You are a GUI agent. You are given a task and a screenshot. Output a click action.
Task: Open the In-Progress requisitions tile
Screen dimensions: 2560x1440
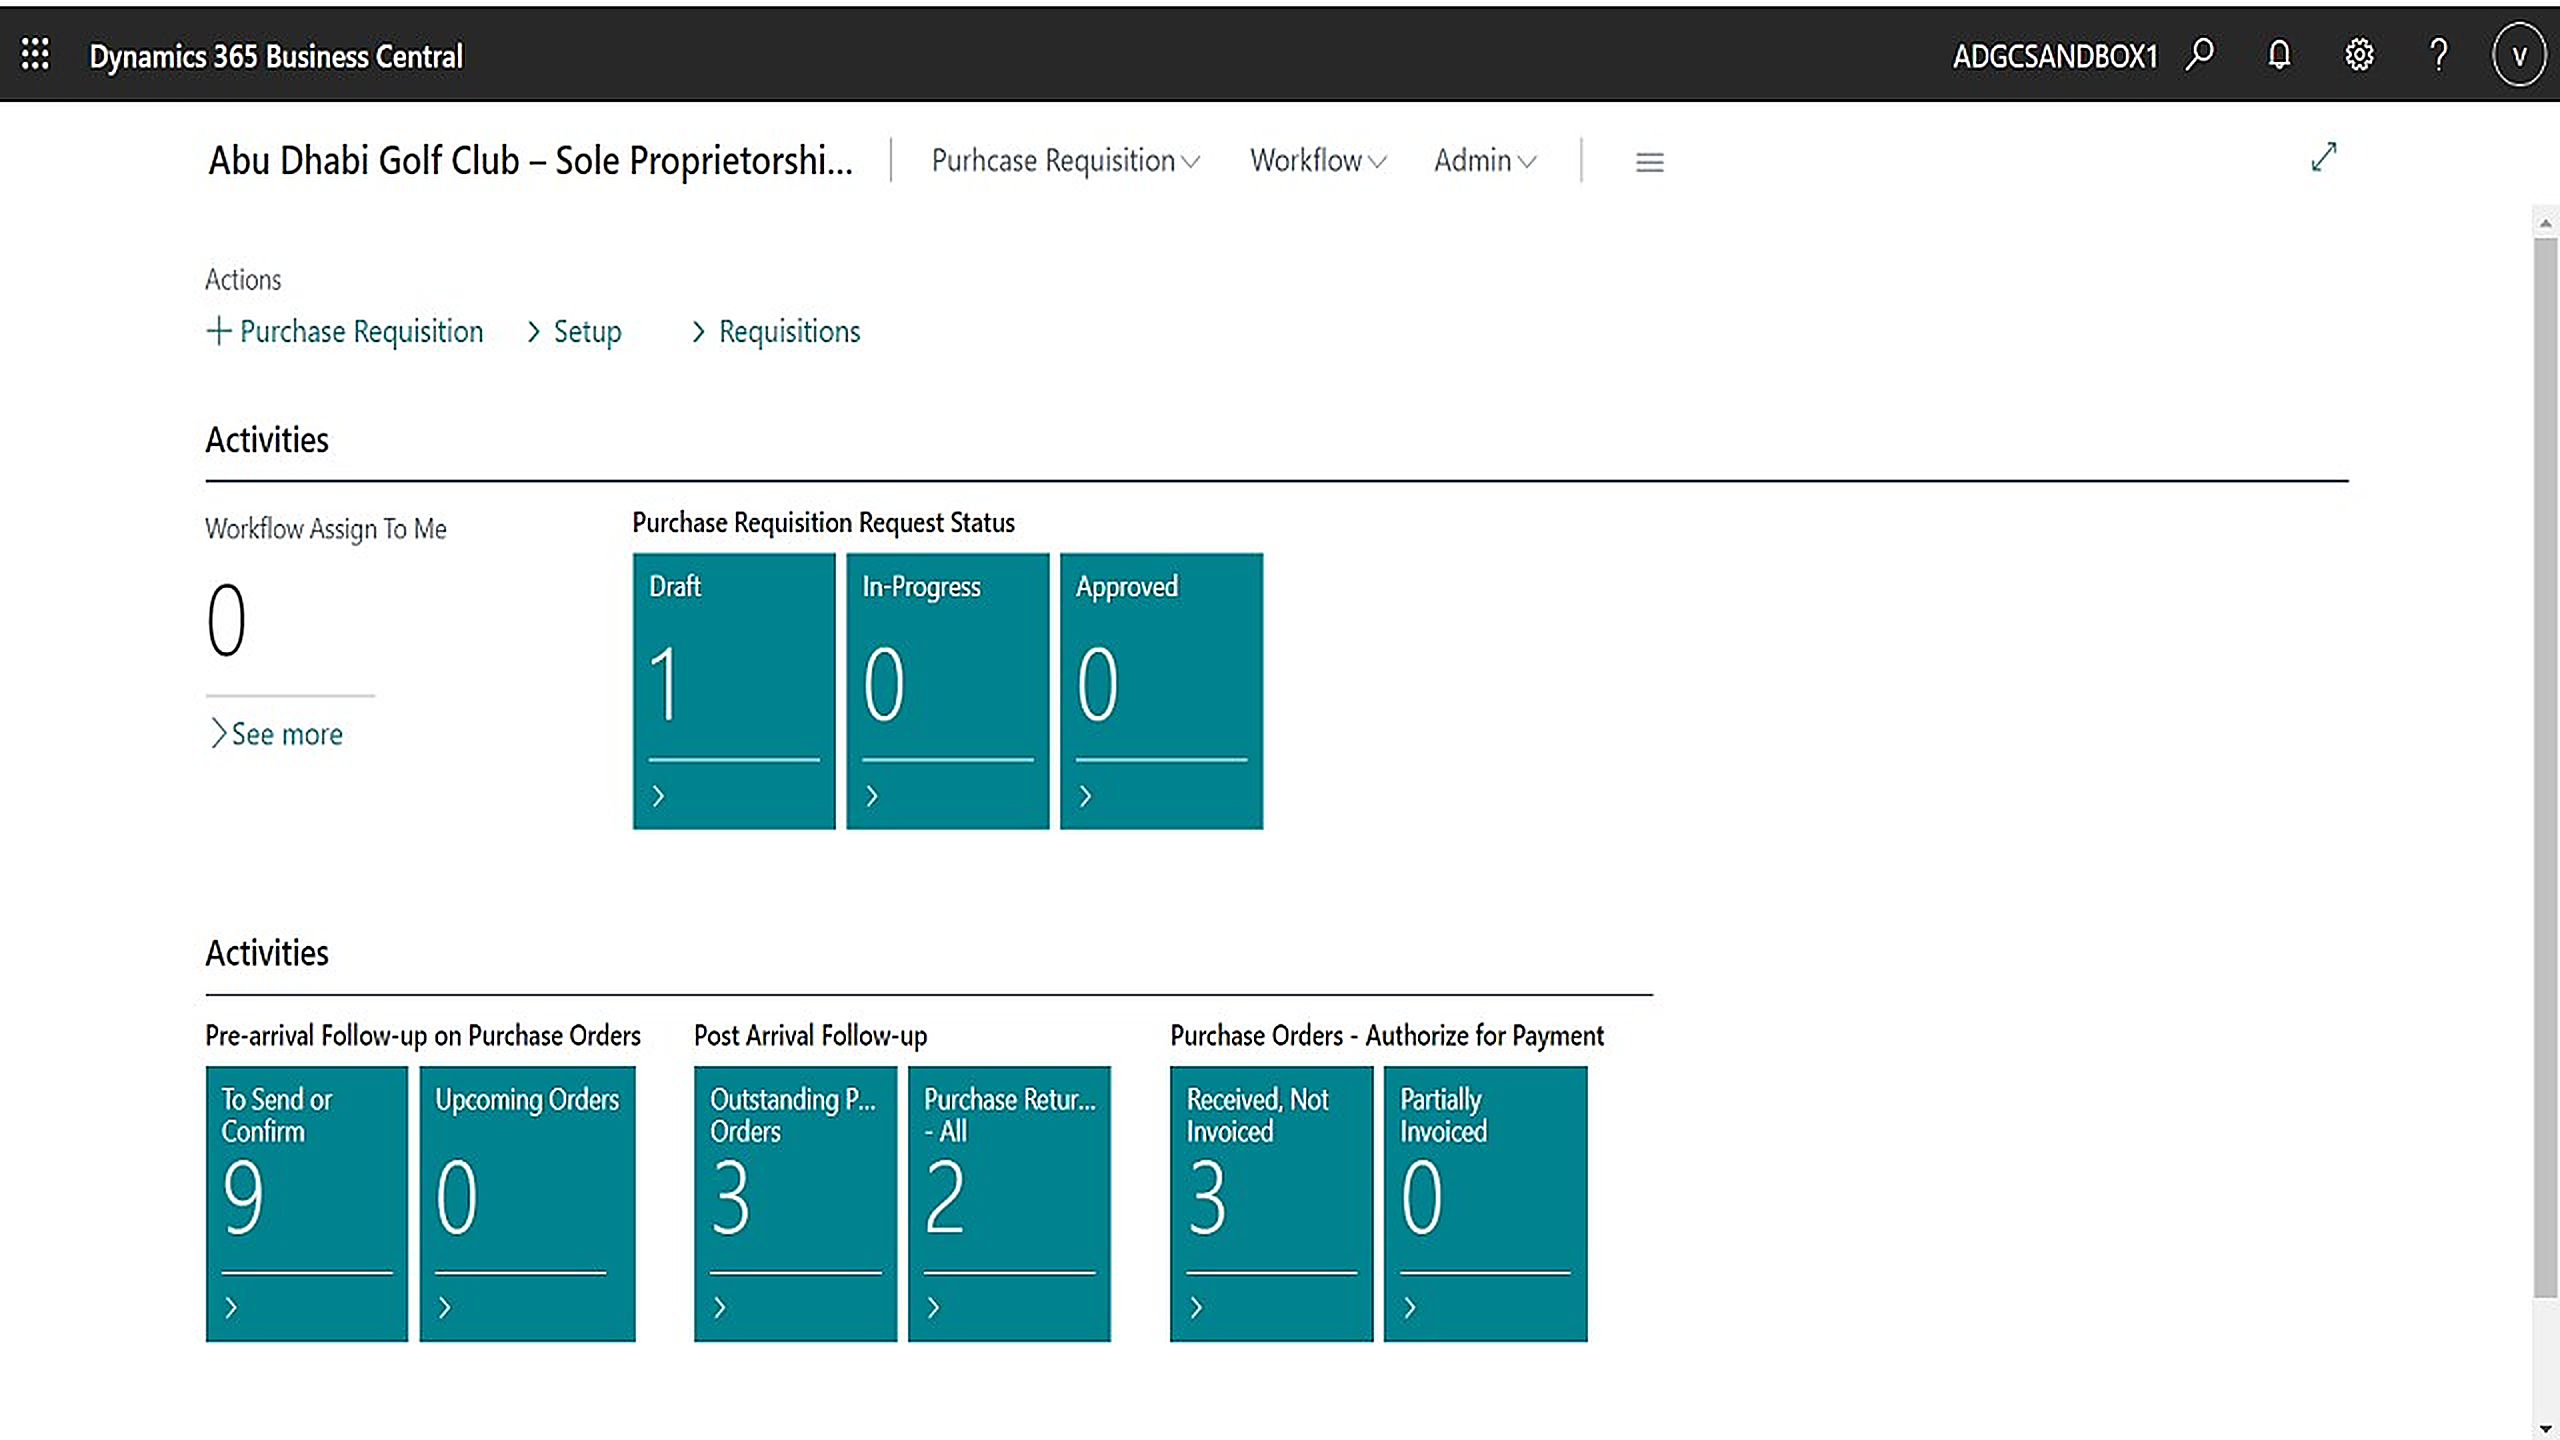click(948, 691)
